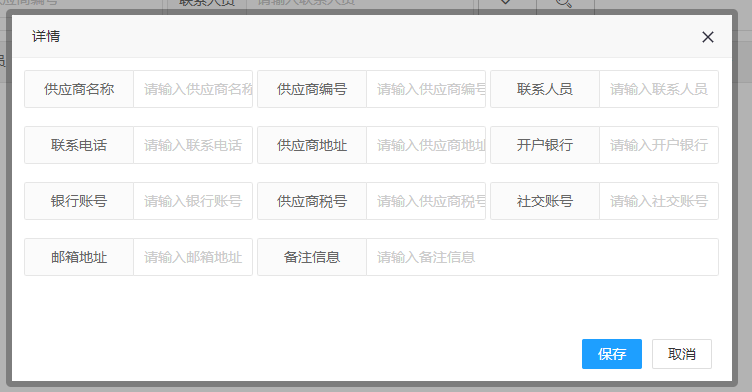Focus the 邮箱地址 input field
Screen dimensions: 752x392
193,257
